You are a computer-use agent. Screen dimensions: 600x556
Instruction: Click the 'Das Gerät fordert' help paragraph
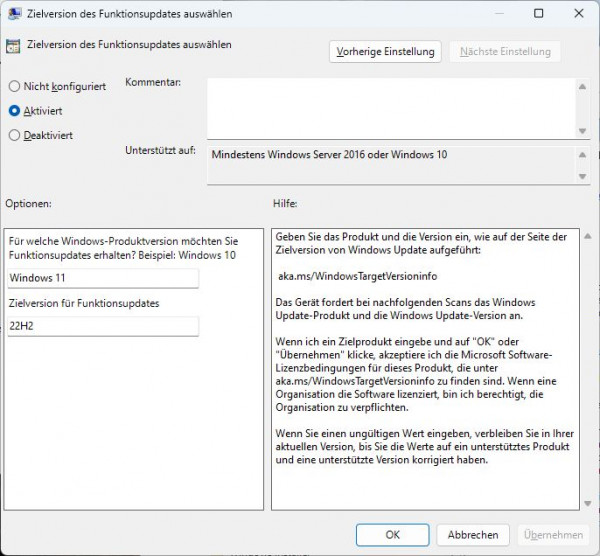pos(405,309)
